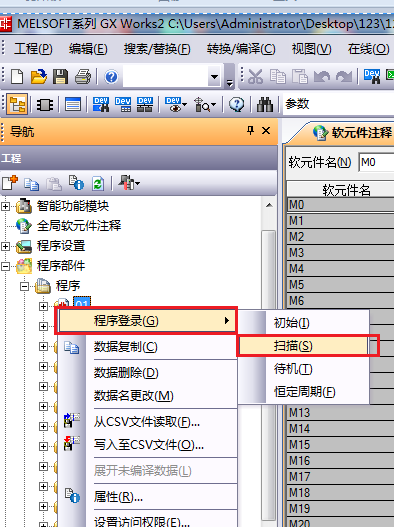
Task: Expand the 智能功能模块 tree node
Action: tap(5, 206)
